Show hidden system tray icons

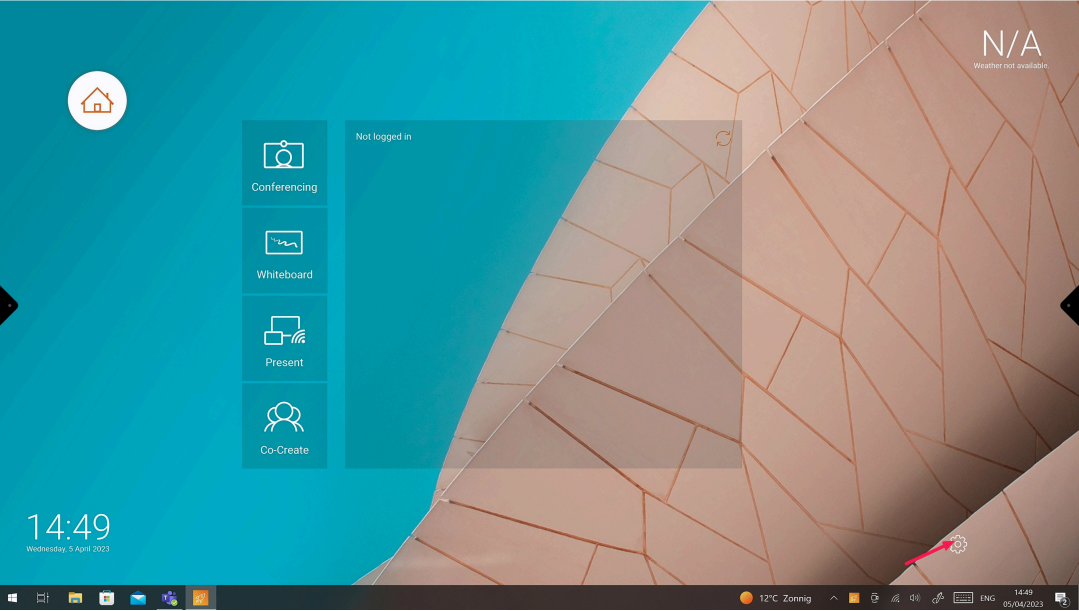[x=834, y=598]
